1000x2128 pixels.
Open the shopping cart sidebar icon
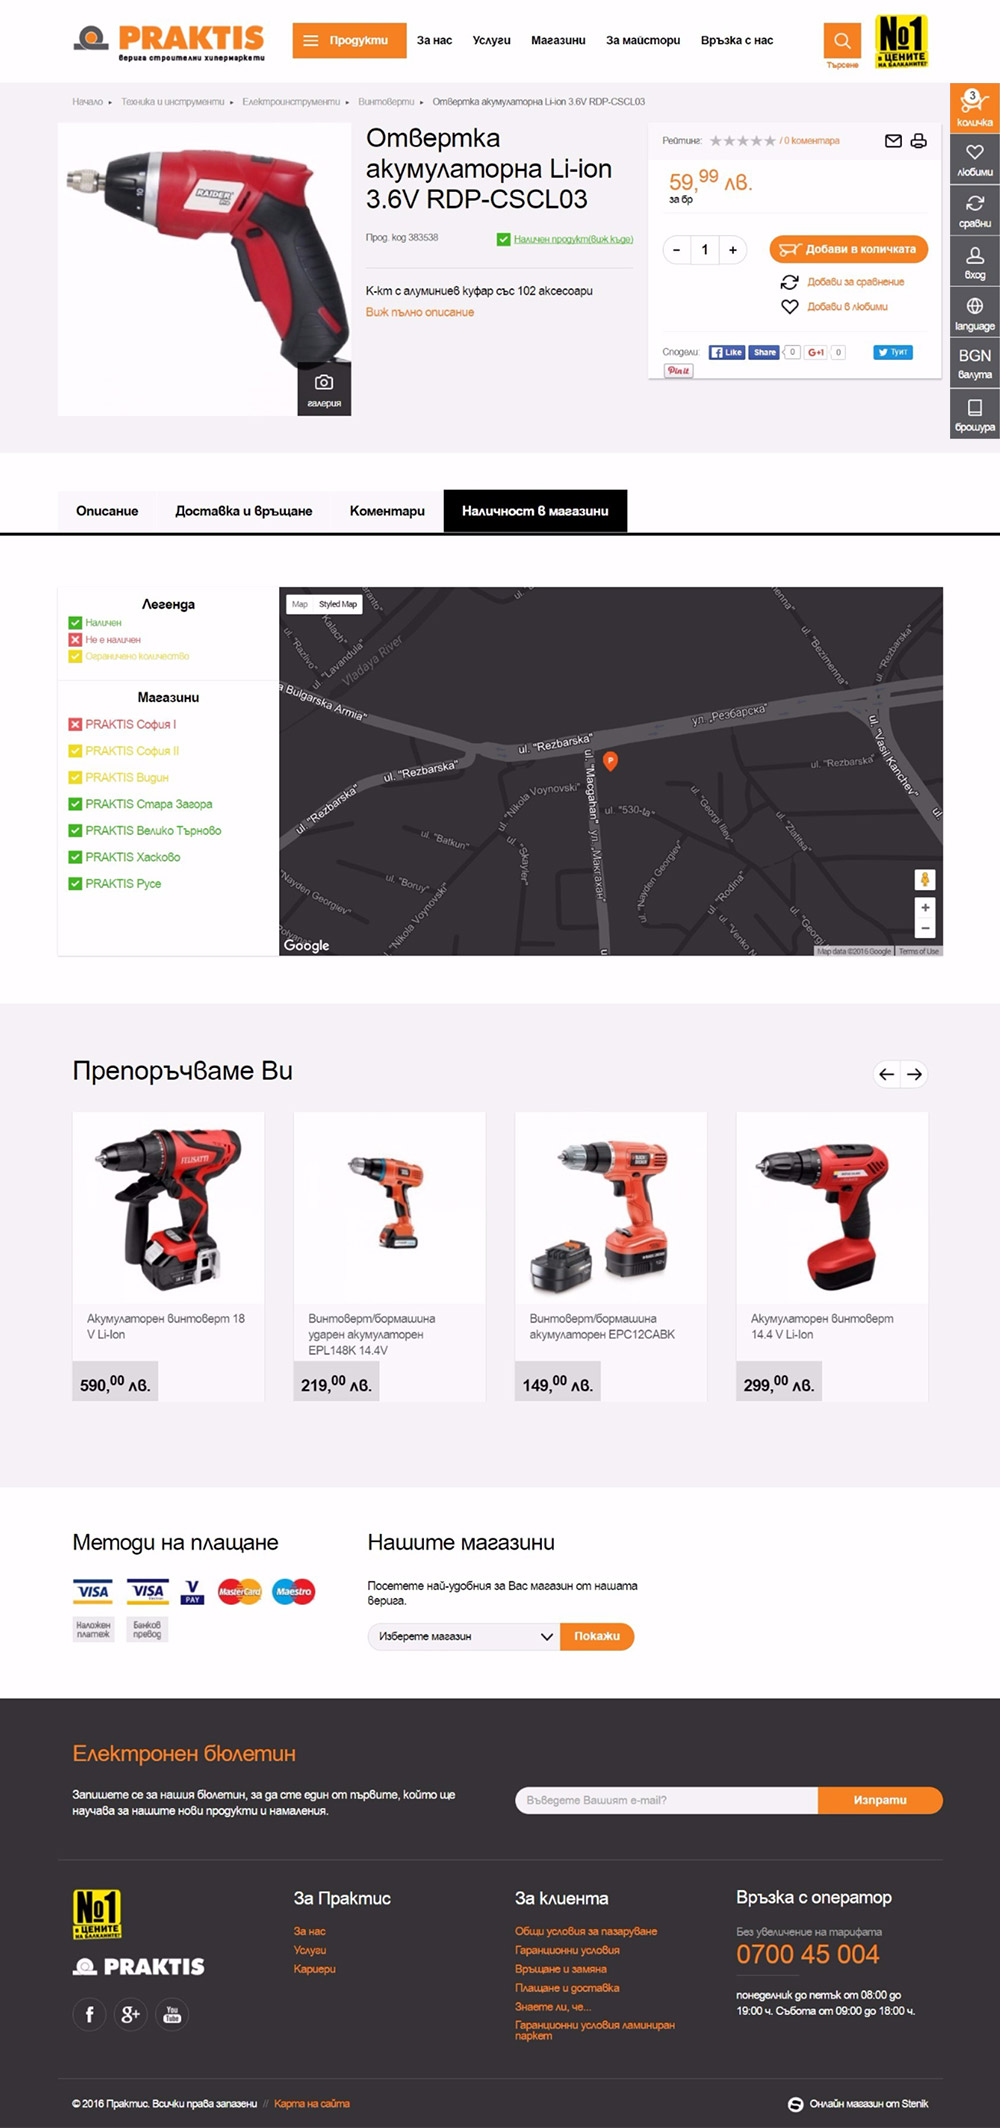click(974, 108)
